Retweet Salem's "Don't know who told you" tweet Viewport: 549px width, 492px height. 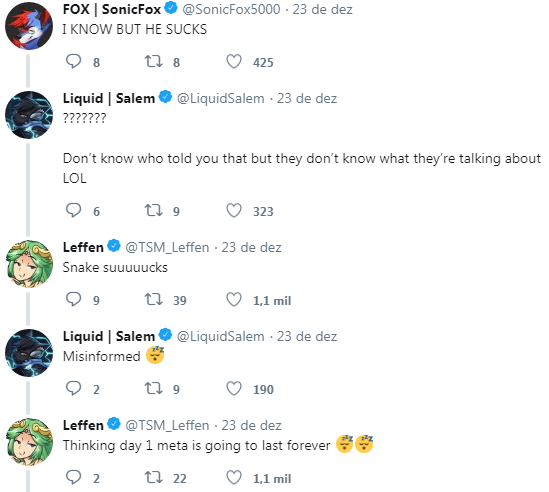coord(154,211)
